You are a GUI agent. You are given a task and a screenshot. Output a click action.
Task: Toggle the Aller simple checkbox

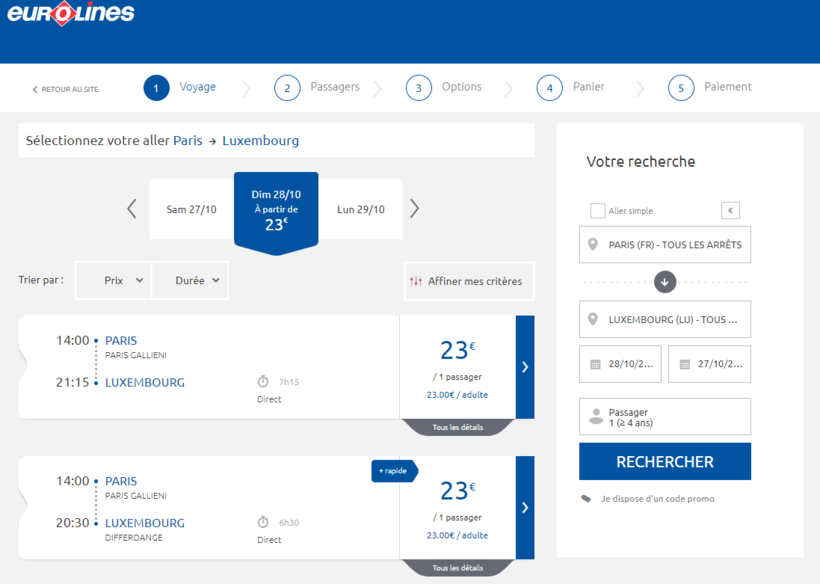click(x=598, y=211)
